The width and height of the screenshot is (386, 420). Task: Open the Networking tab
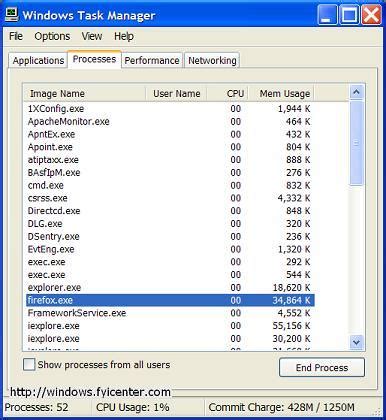pyautogui.click(x=212, y=60)
